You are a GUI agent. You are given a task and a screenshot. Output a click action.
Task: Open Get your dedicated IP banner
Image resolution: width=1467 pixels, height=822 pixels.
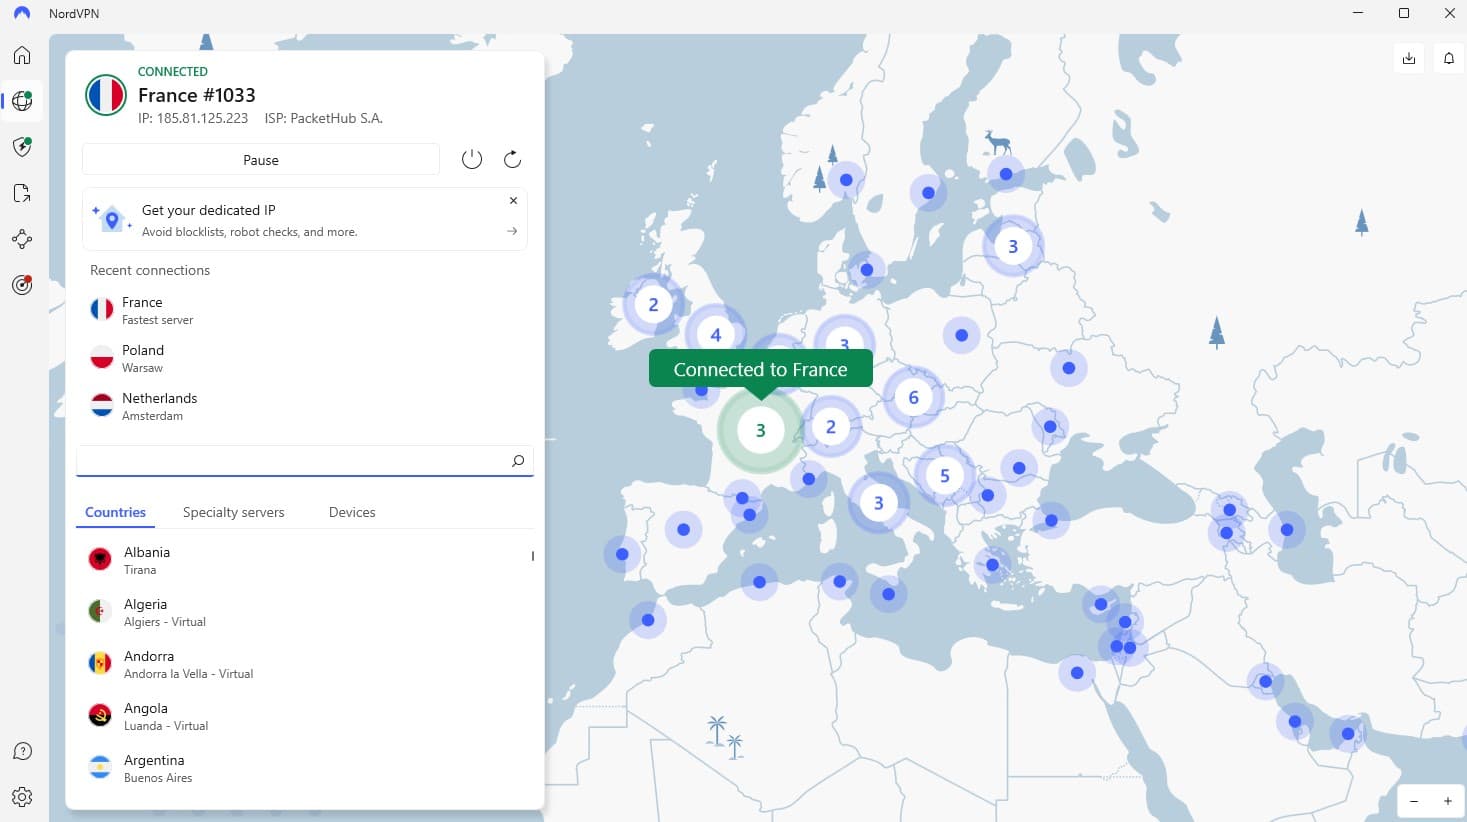(x=305, y=219)
